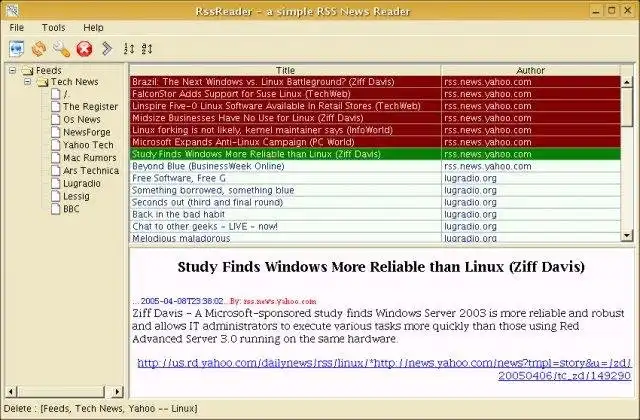This screenshot has width=640, height=420.
Task: Select the NewsForge feed
Action: [87, 132]
